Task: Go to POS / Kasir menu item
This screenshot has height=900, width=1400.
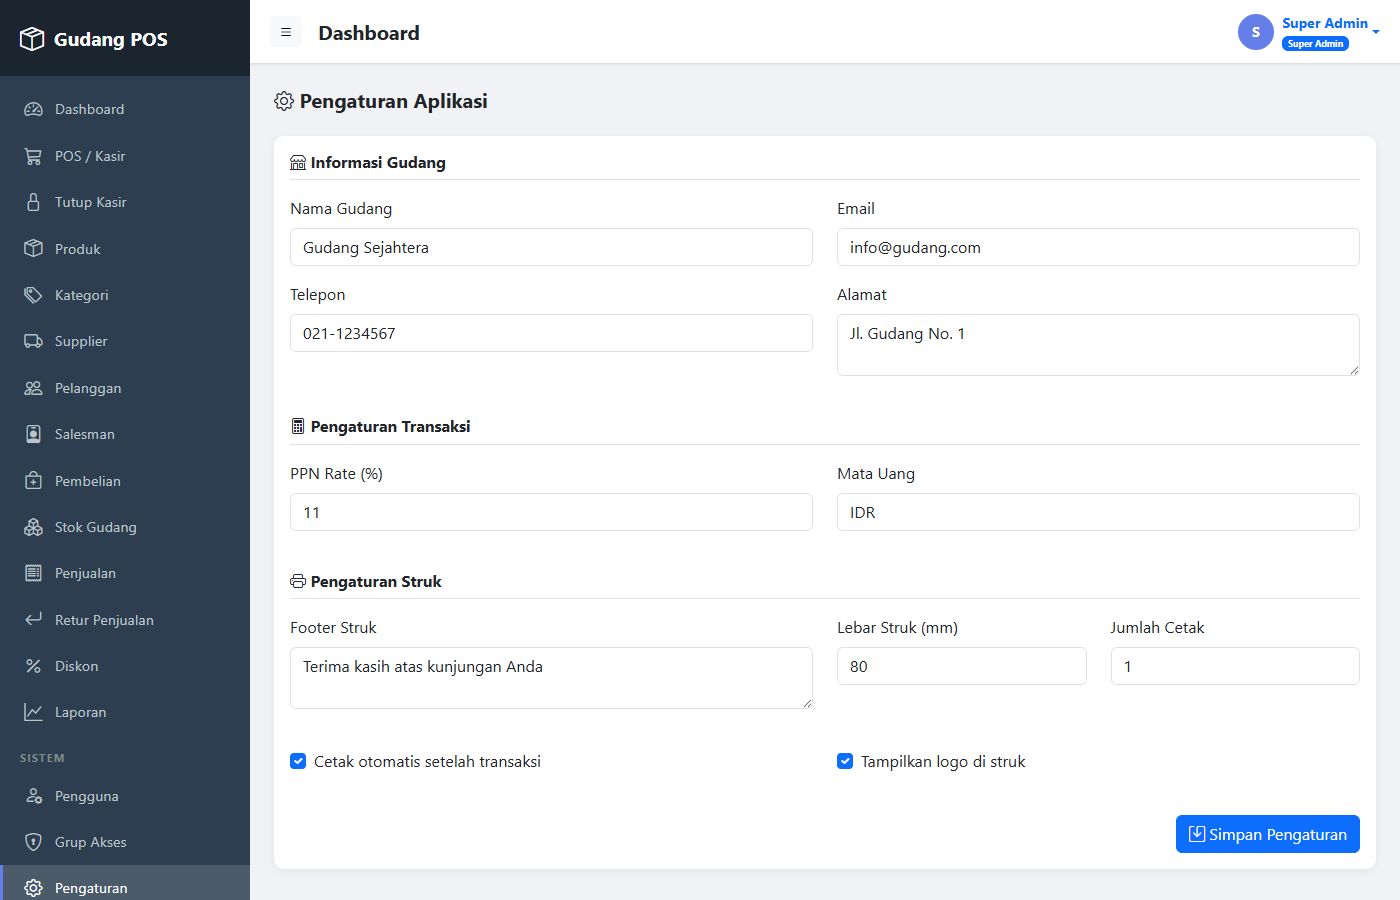Action: [125, 156]
